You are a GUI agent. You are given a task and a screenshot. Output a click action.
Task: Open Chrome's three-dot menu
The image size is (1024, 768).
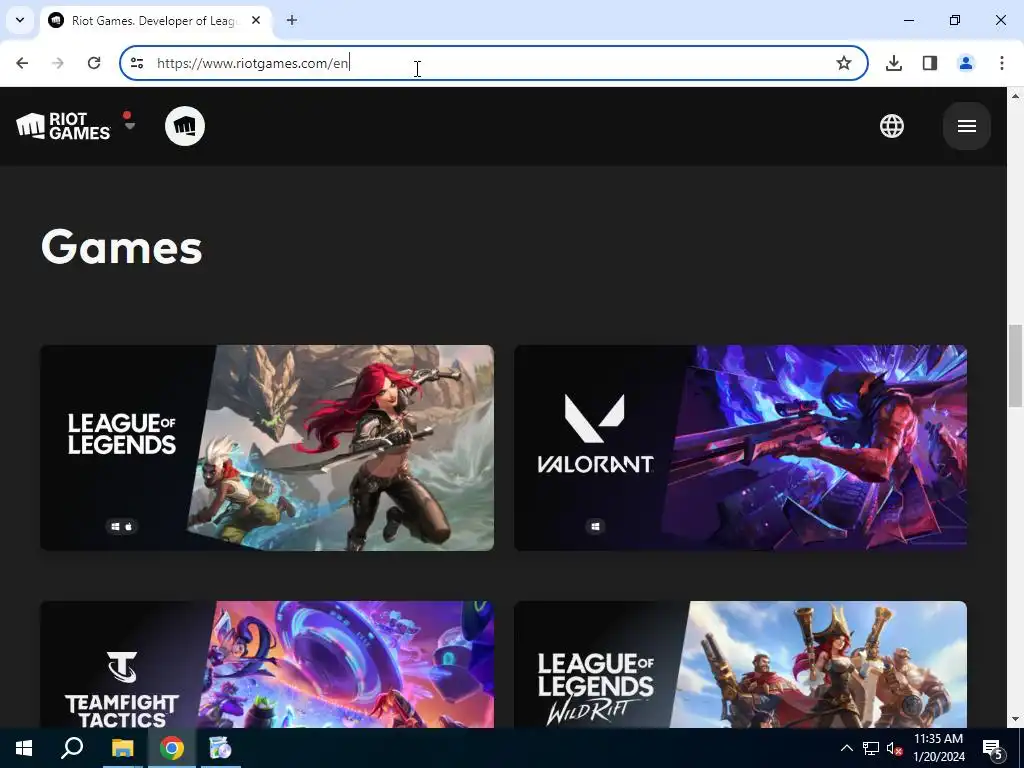pos(1002,63)
